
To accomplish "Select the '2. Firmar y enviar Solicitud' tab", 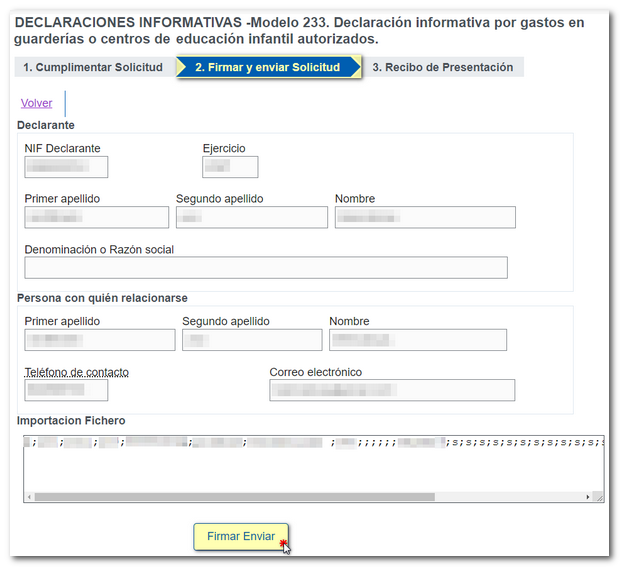I will coord(266,67).
